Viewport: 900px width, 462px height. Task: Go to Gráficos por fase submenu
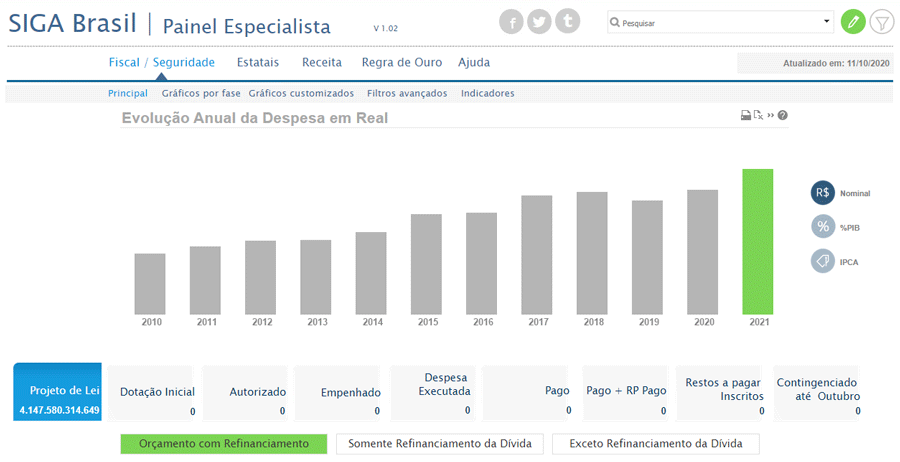(201, 93)
